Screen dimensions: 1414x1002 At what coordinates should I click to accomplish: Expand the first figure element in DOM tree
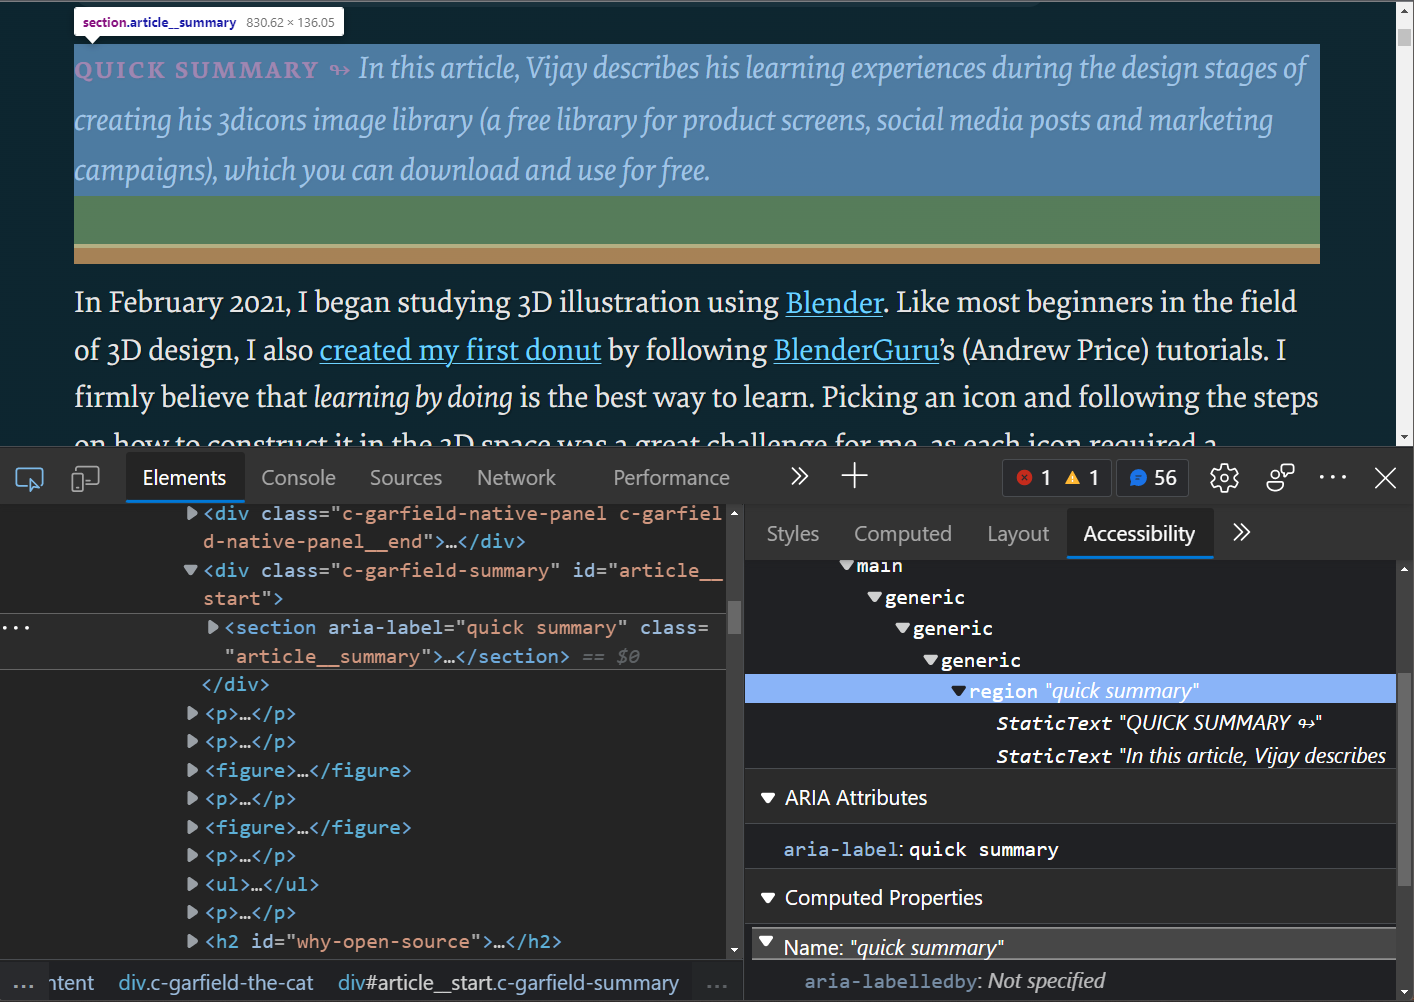click(x=191, y=770)
